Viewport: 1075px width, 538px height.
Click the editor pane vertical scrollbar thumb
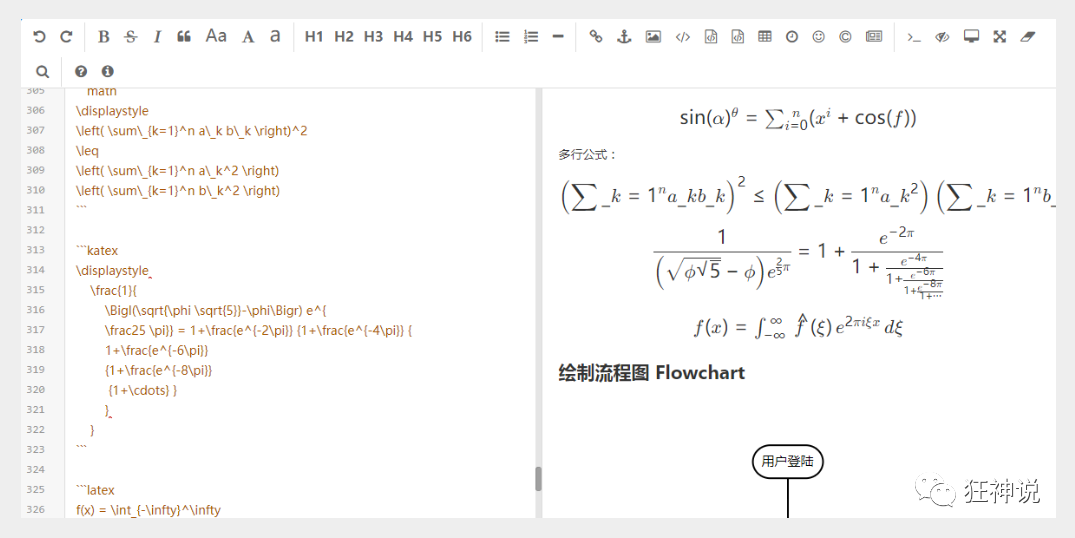[538, 479]
